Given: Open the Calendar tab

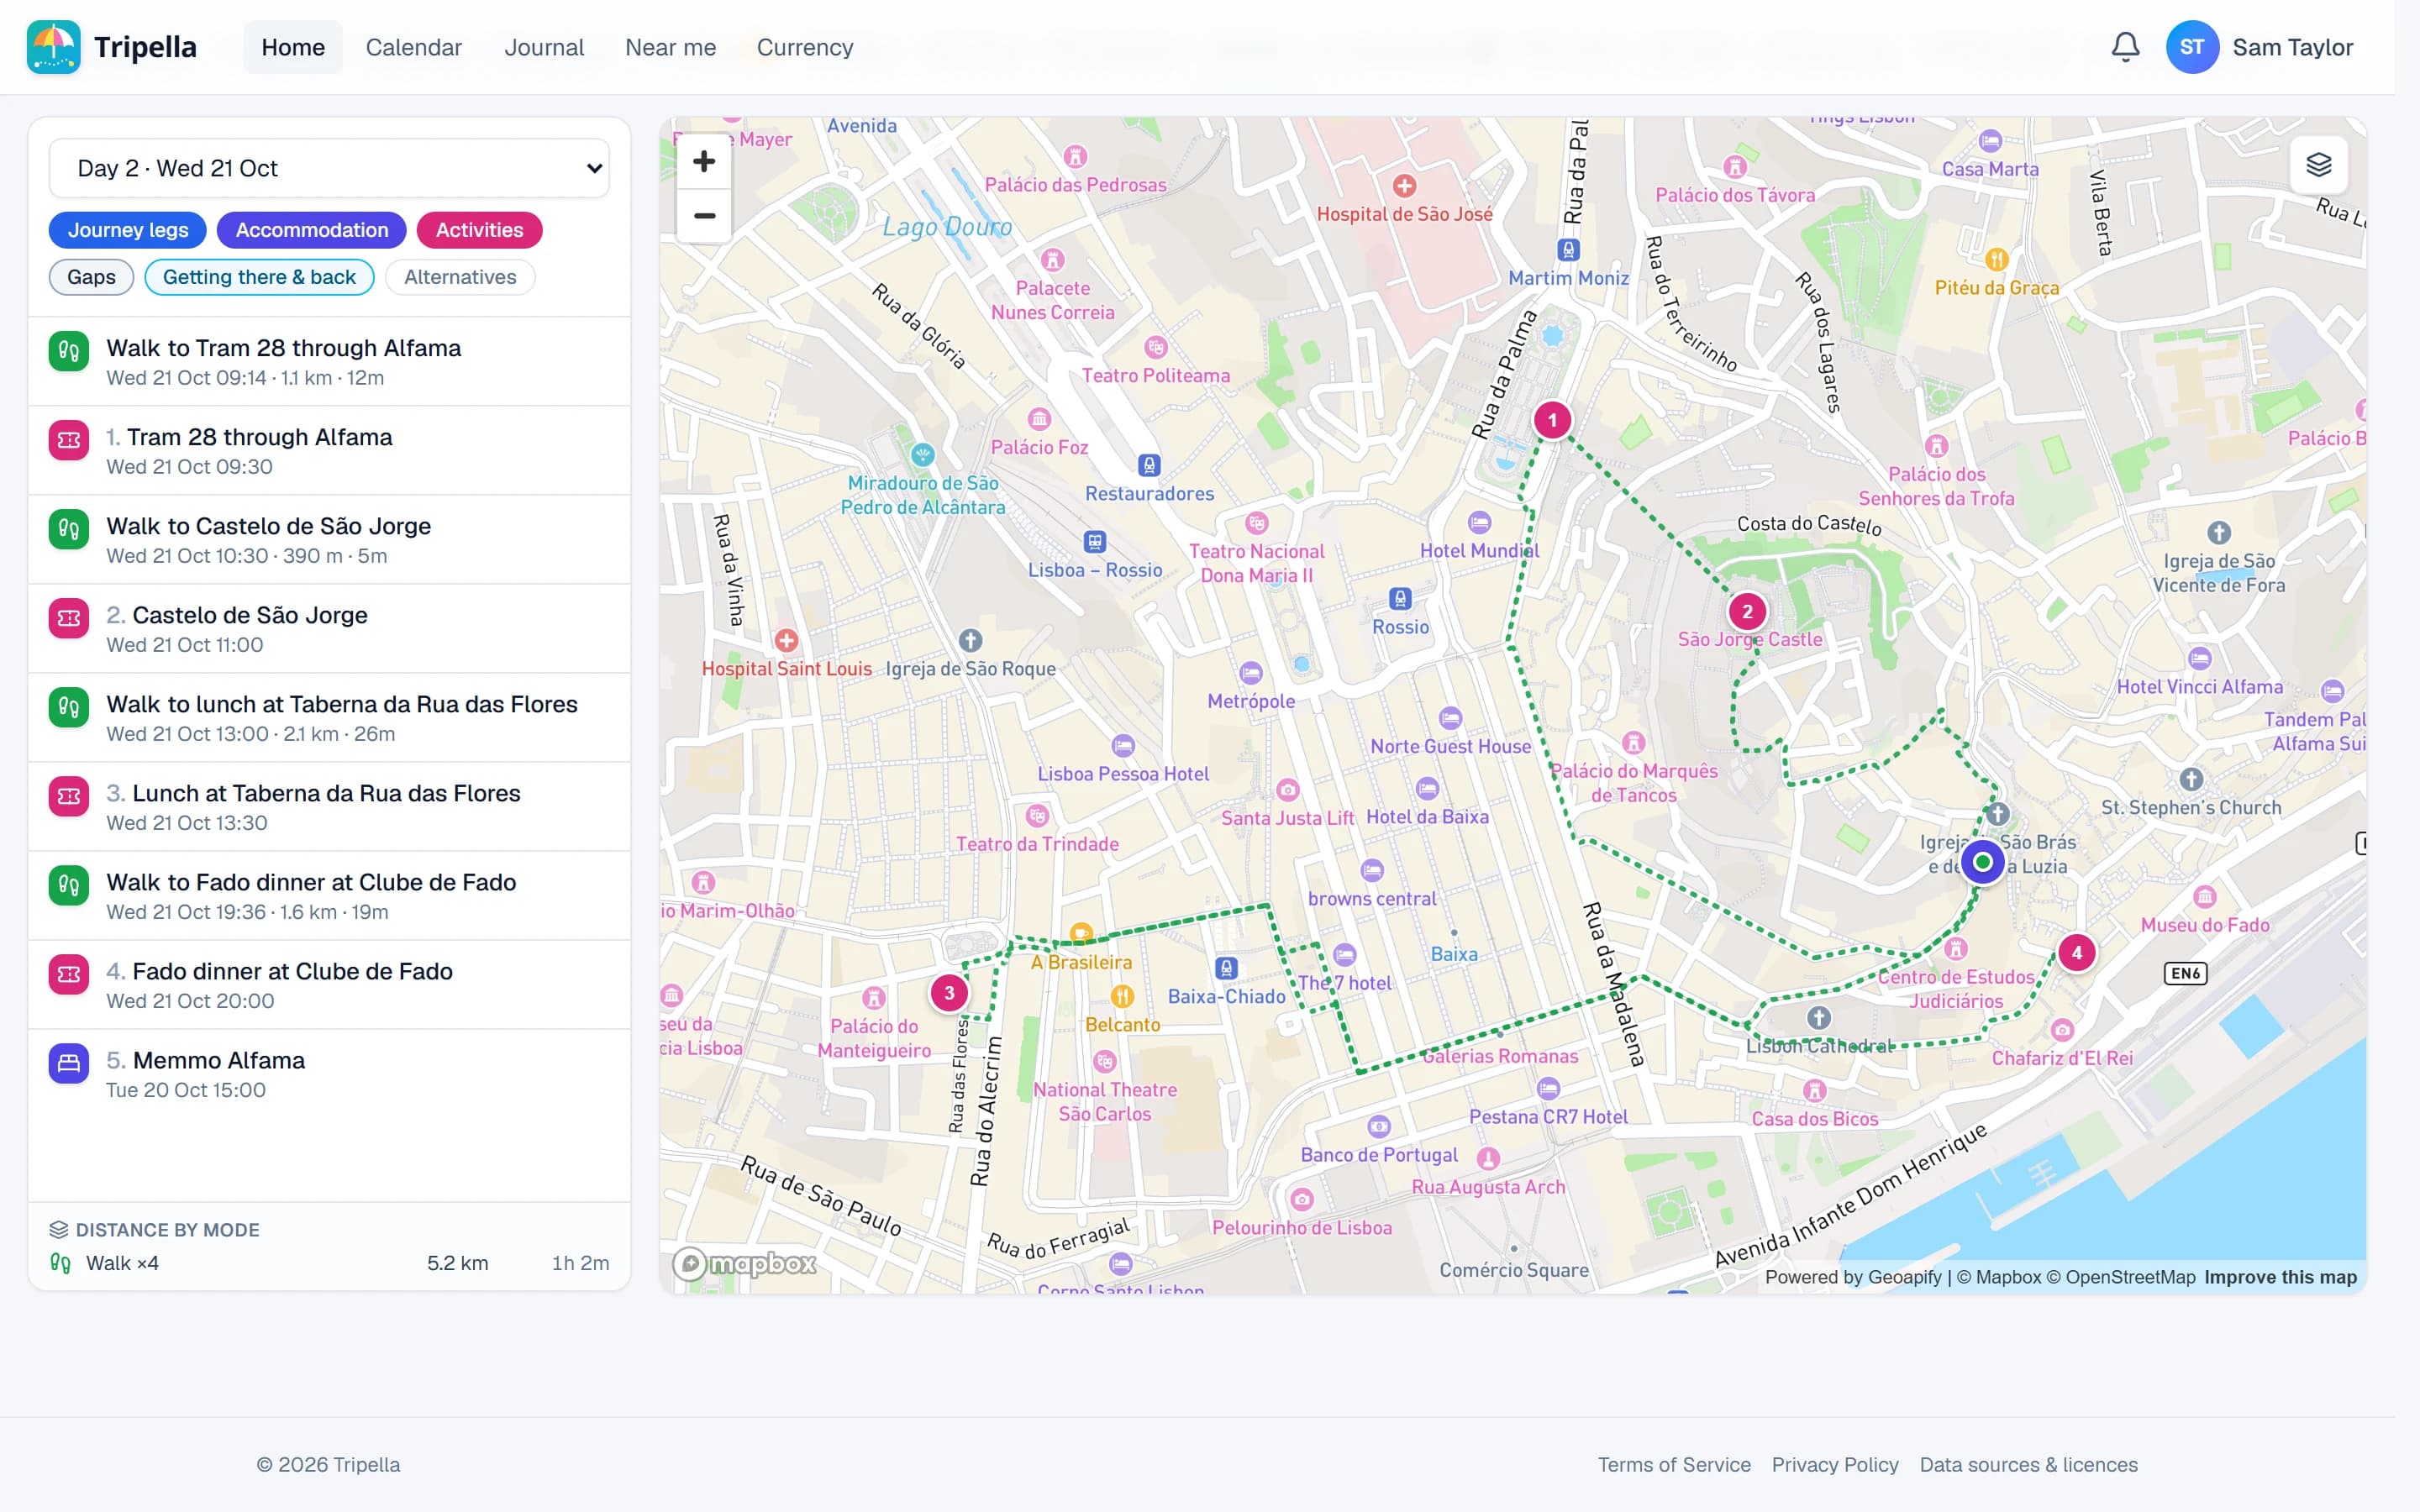Looking at the screenshot, I should [x=413, y=47].
